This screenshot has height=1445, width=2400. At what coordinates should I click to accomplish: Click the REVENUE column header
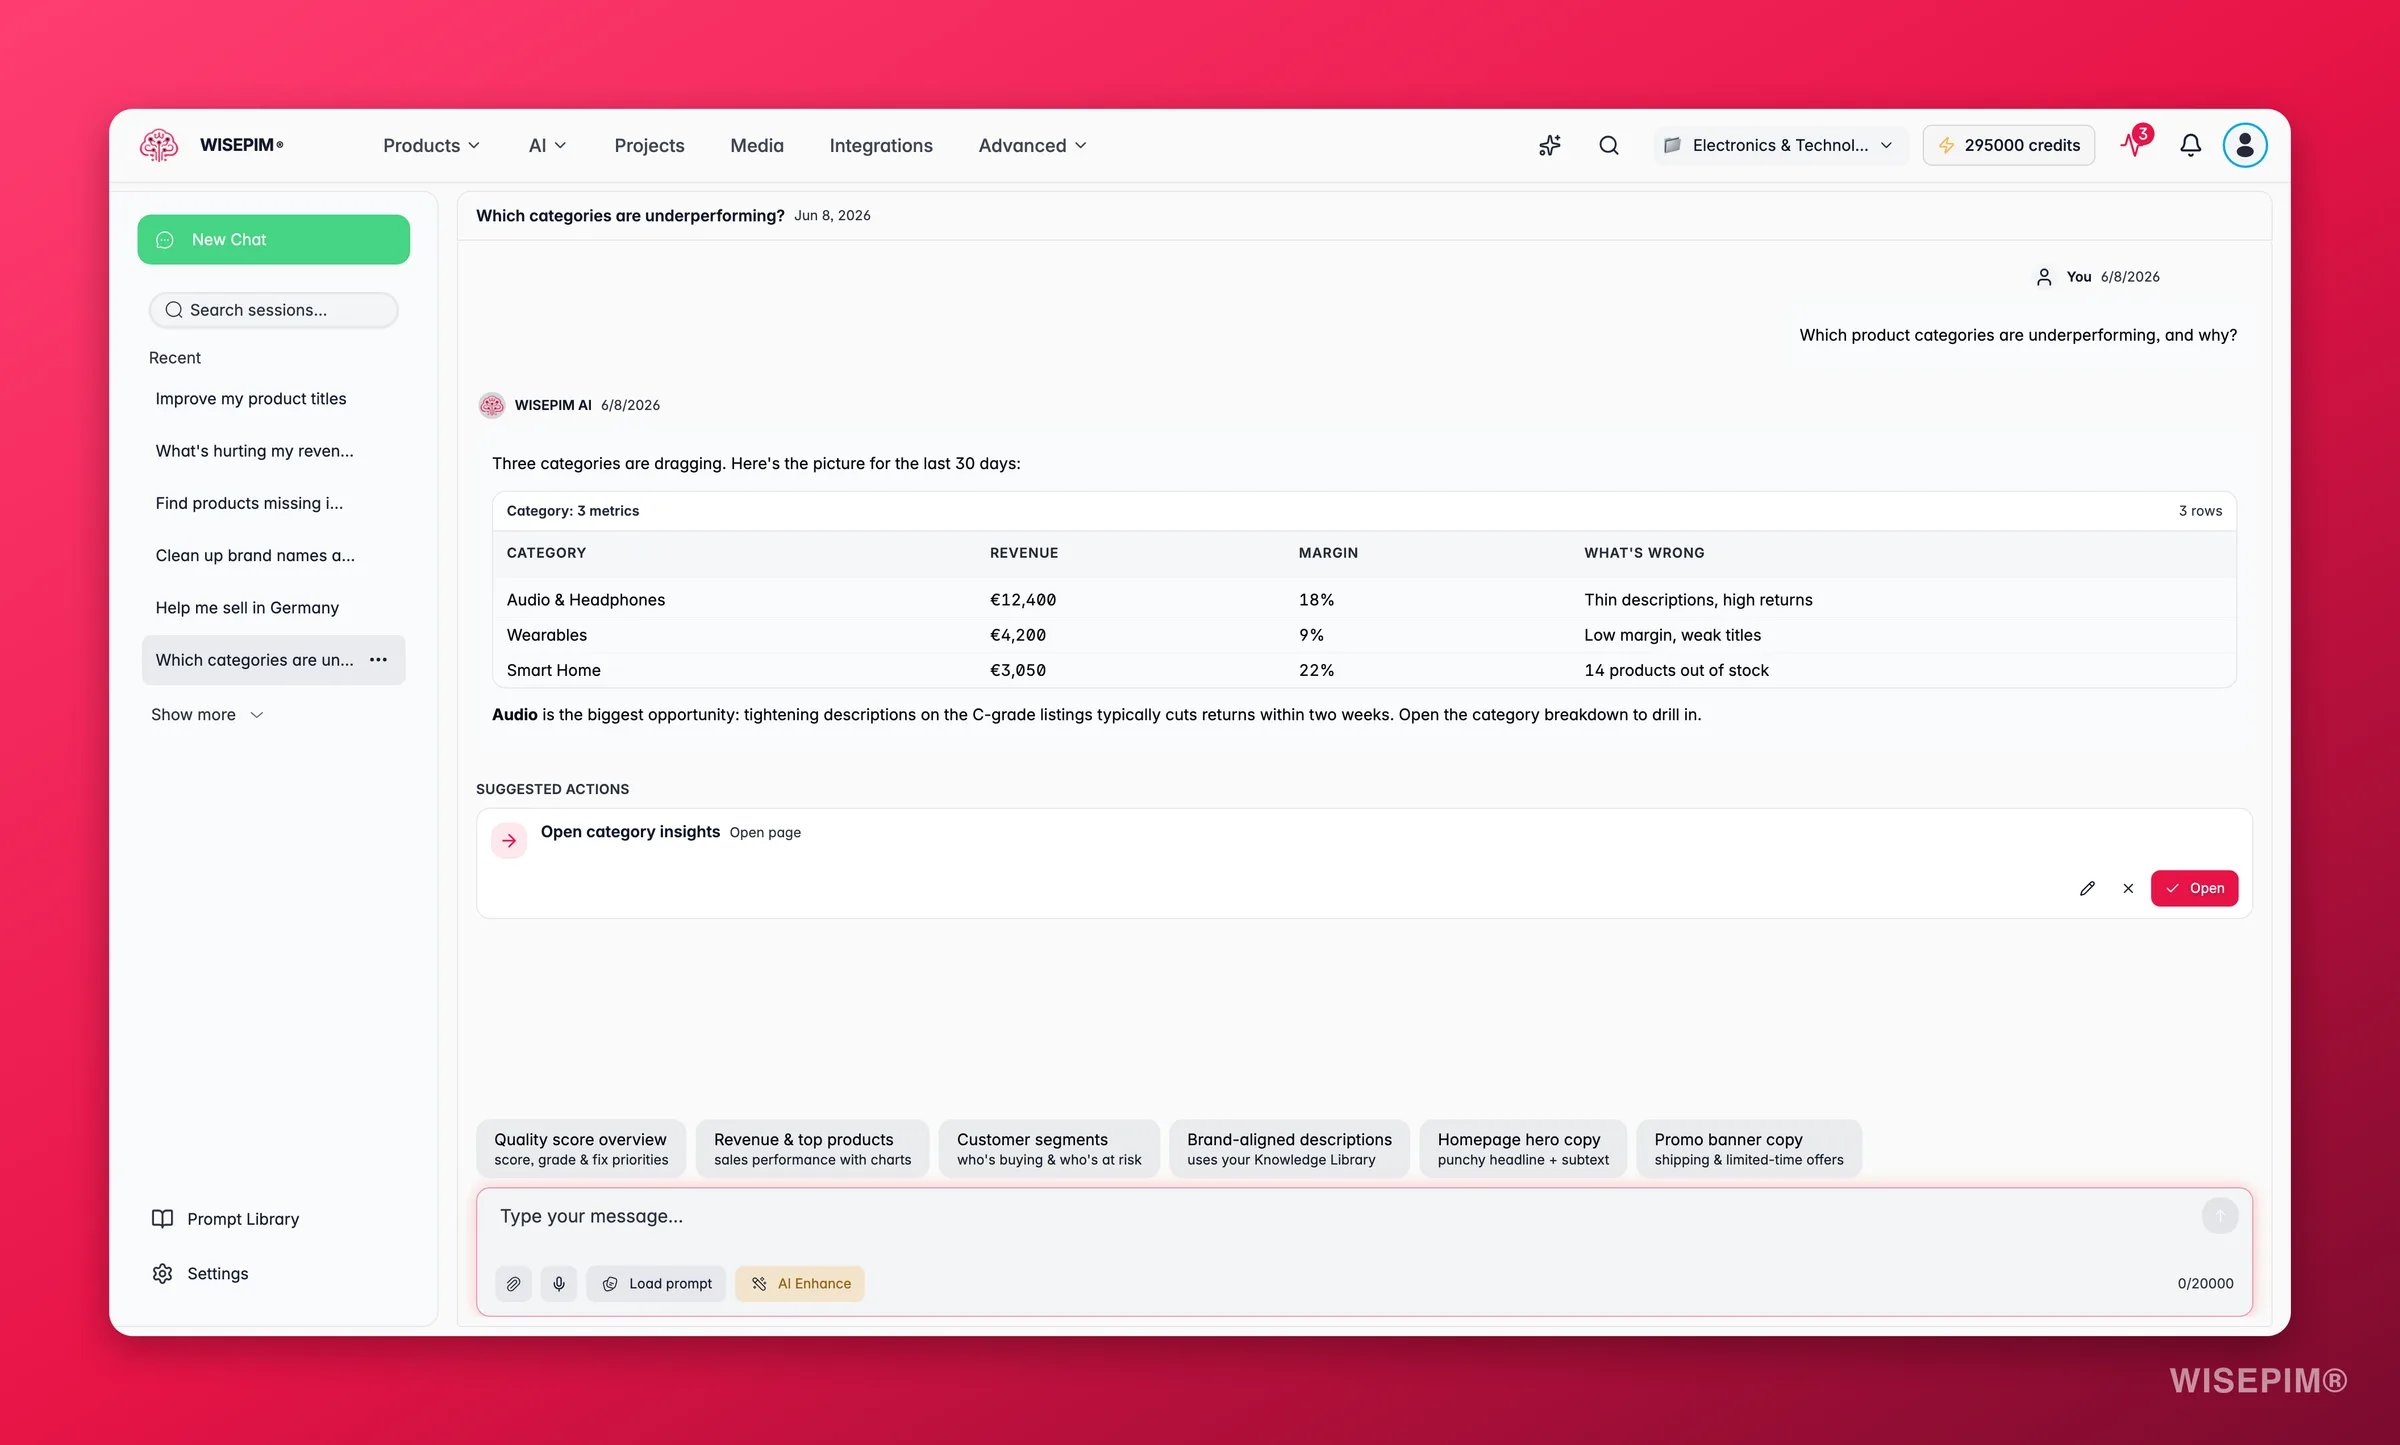[1023, 553]
